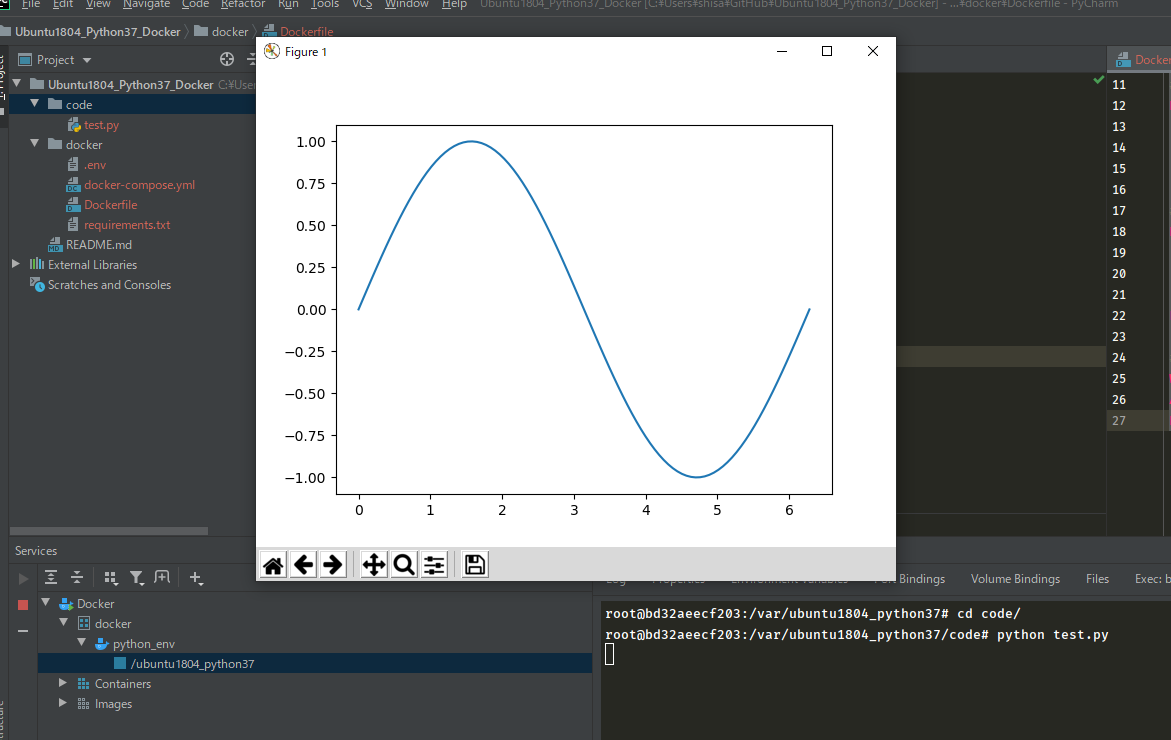1171x740 pixels.
Task: Collapse the python_env node
Action: [81, 643]
